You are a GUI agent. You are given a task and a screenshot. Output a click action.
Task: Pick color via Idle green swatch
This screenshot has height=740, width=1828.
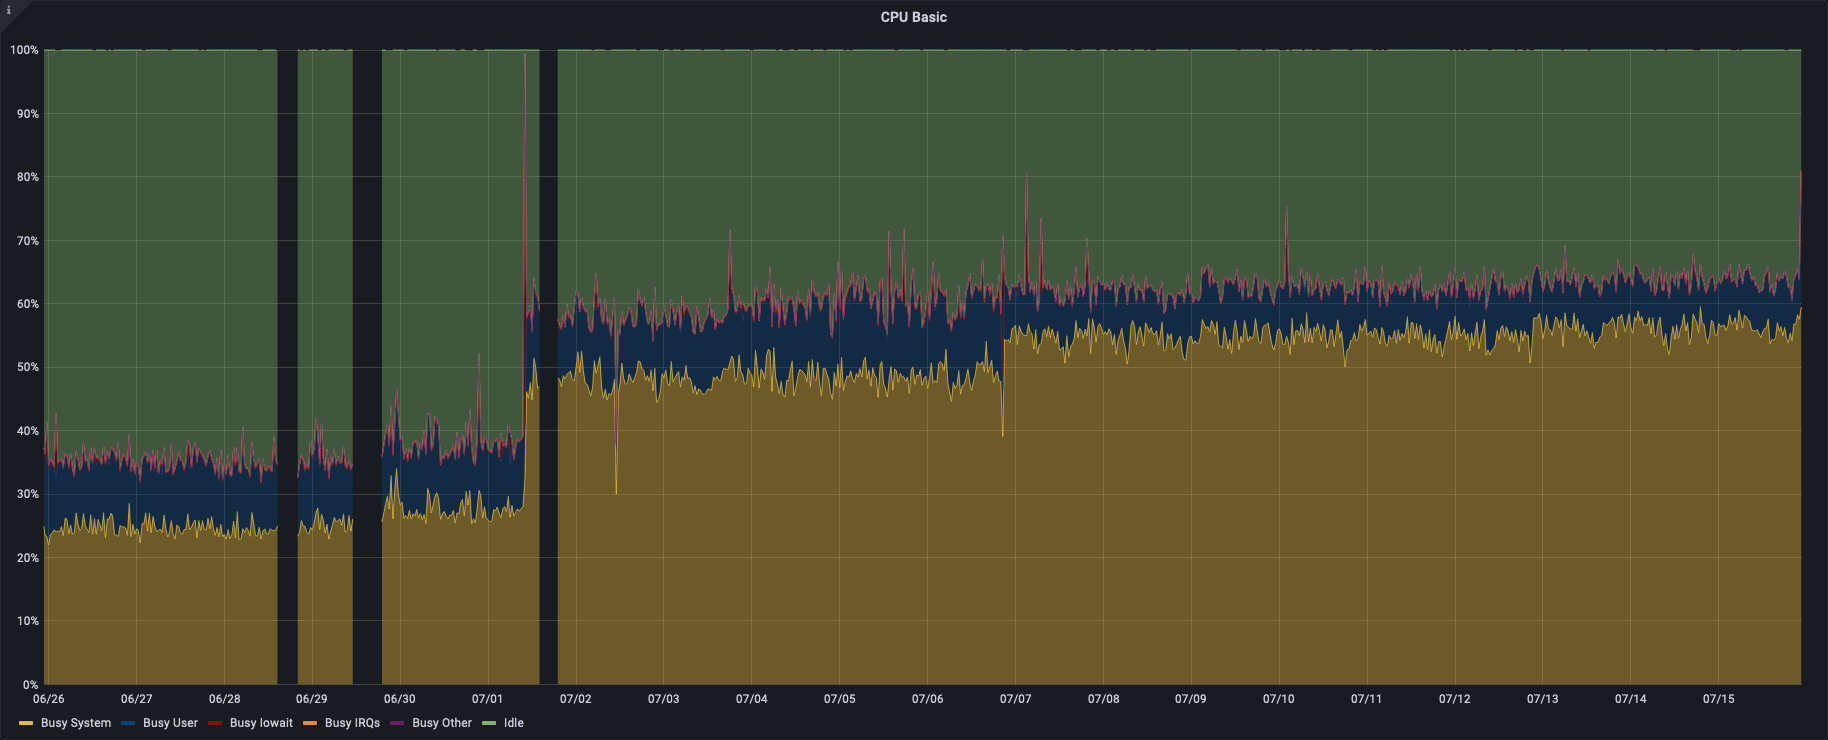pyautogui.click(x=489, y=723)
